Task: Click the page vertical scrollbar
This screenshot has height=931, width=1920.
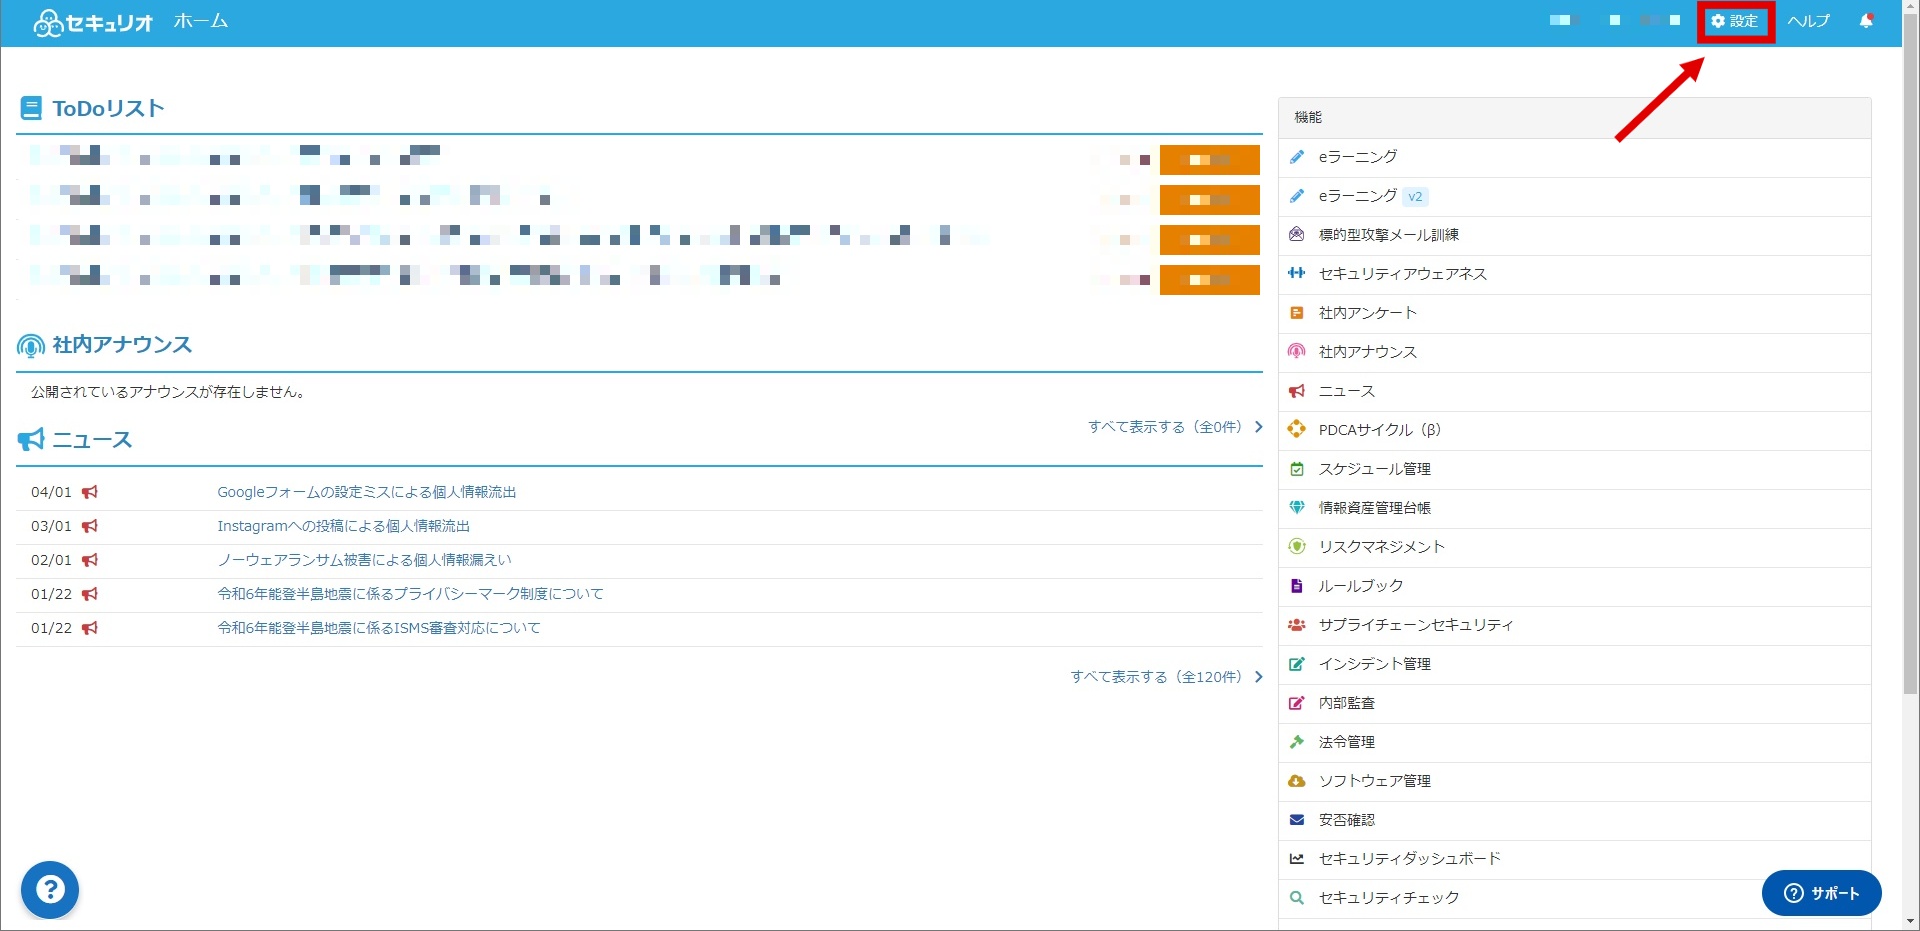Action: pyautogui.click(x=1910, y=355)
